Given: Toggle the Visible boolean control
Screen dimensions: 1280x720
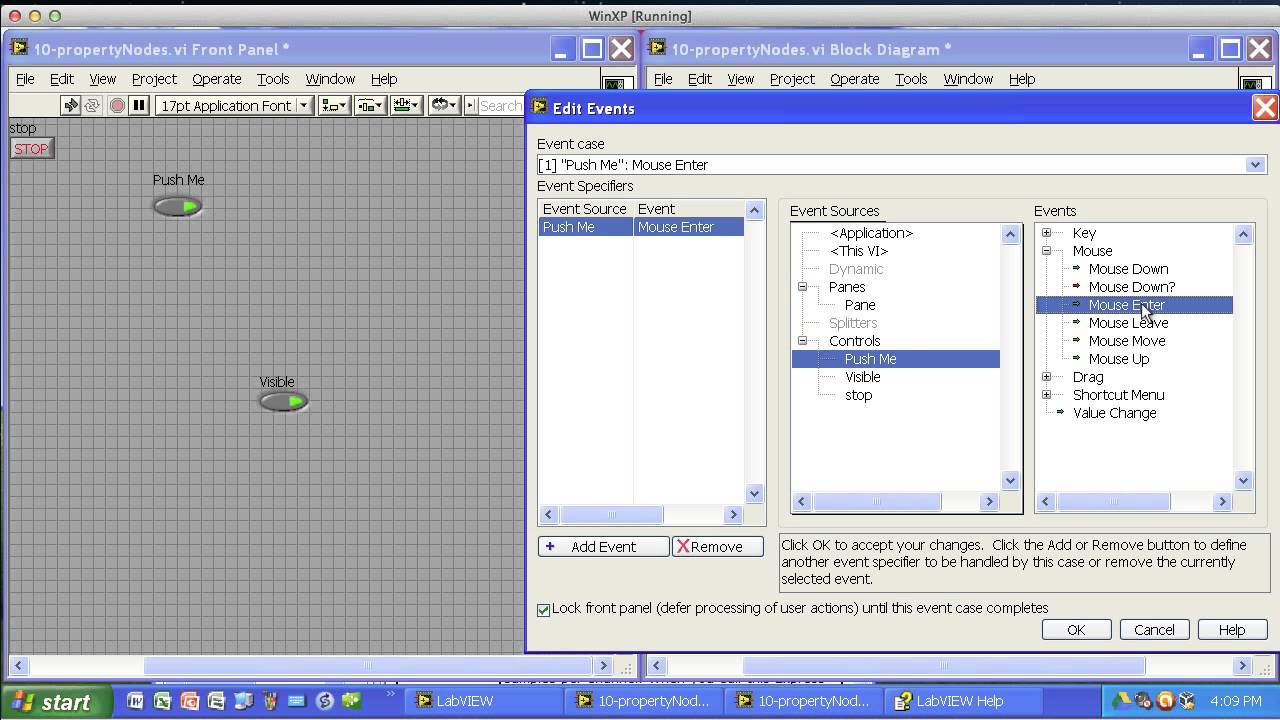Looking at the screenshot, I should click(283, 401).
